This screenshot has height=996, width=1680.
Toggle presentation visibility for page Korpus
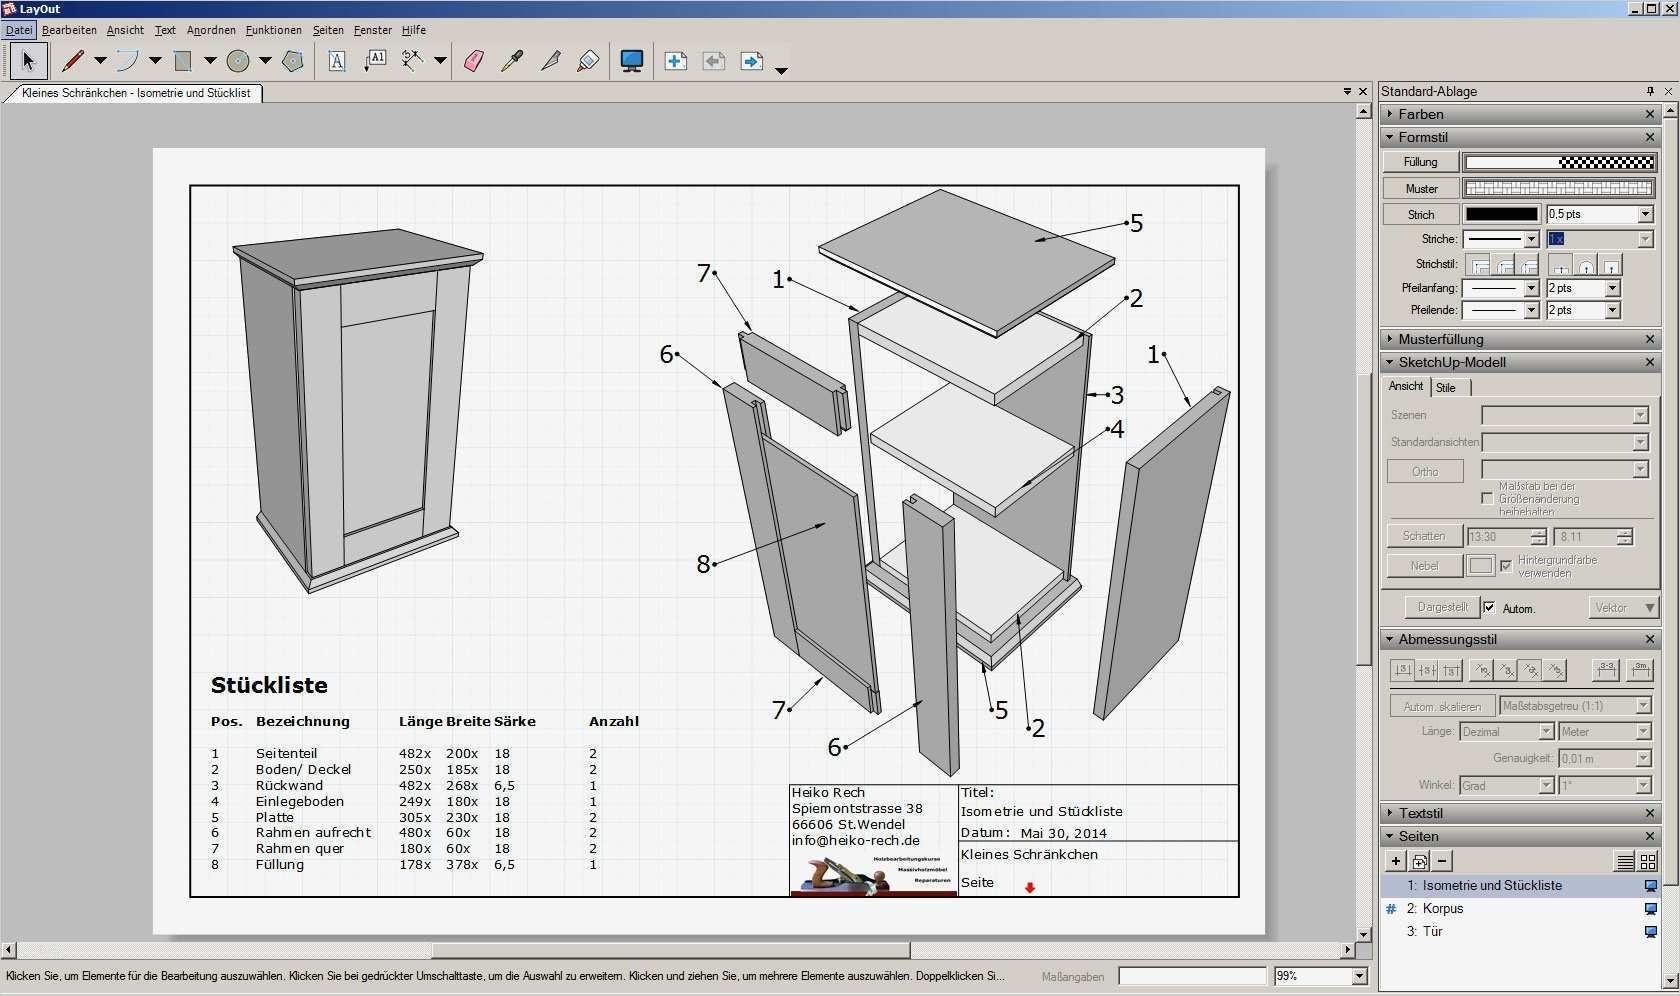click(x=1651, y=909)
